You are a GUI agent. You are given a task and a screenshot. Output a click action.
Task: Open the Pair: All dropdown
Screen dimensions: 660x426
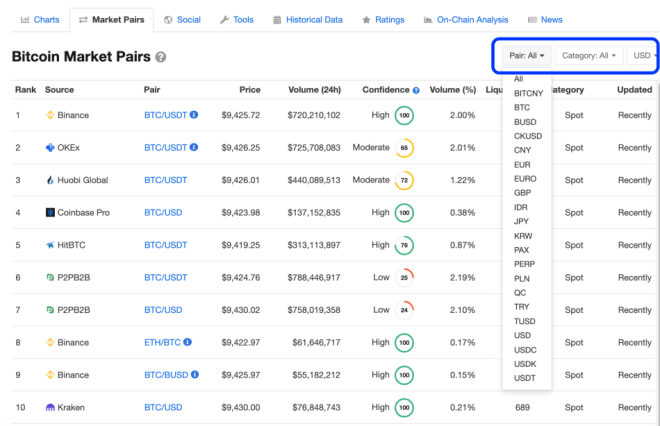[526, 56]
